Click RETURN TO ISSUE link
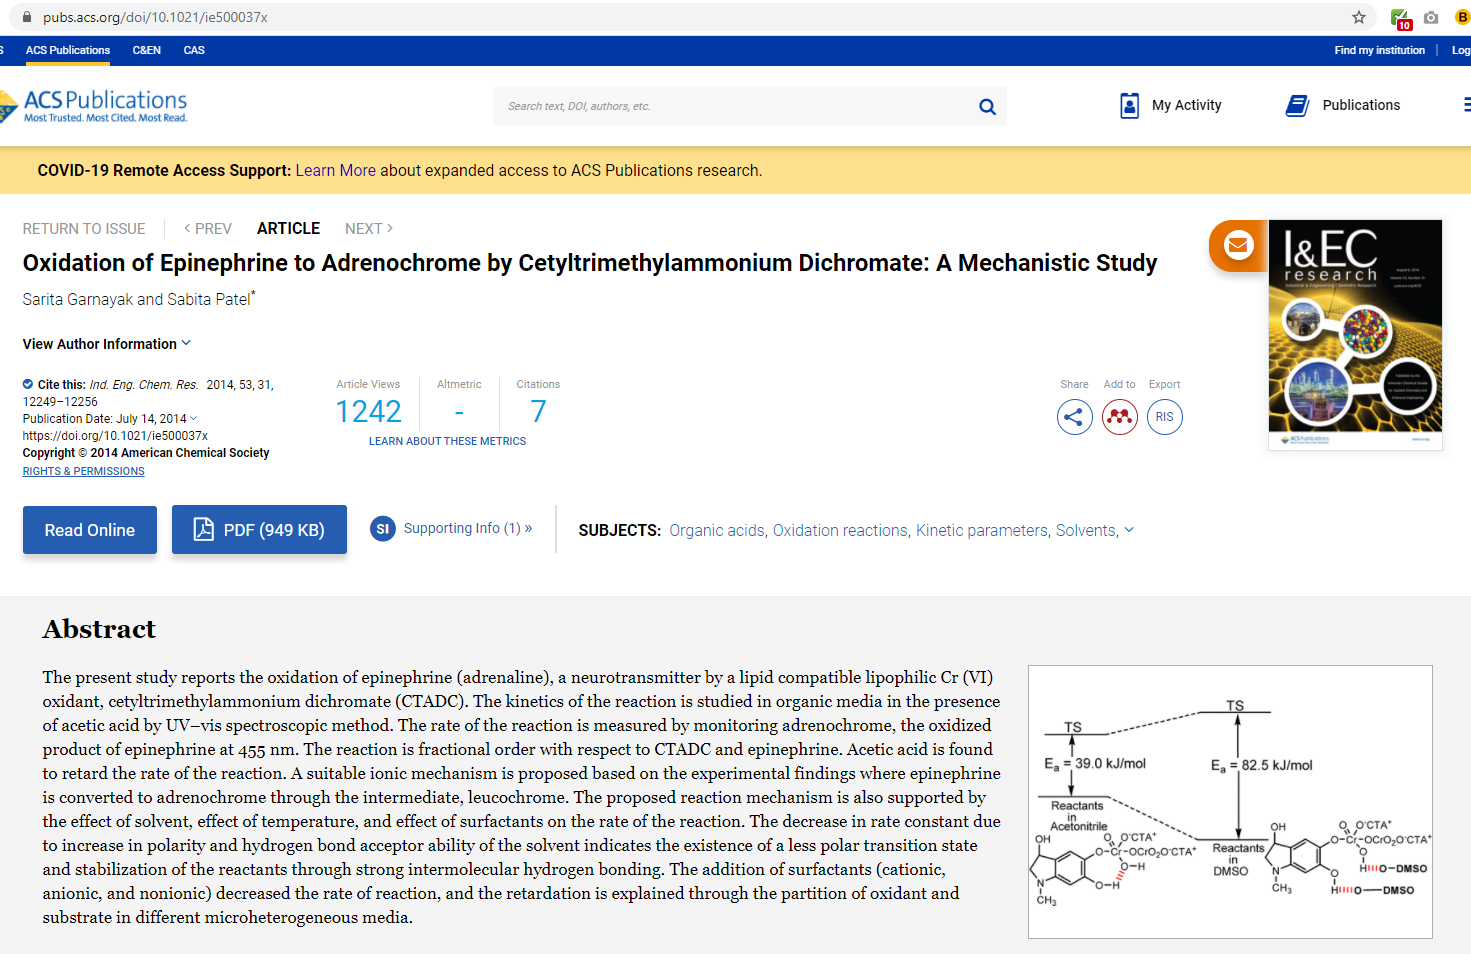 point(84,229)
